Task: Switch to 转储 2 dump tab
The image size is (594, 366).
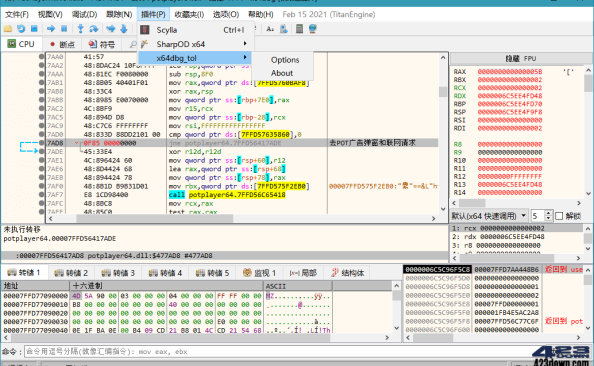Action: point(71,273)
